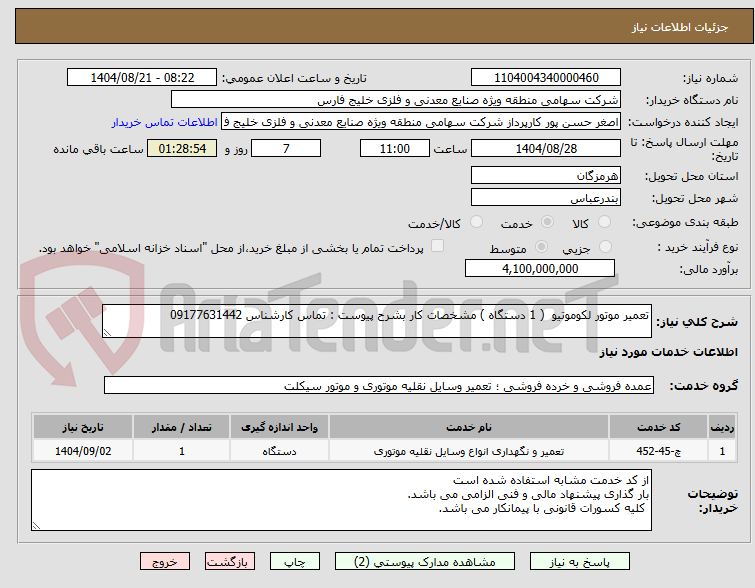755x588 pixels.
Task: Click the request creator field
Action: click(x=421, y=122)
